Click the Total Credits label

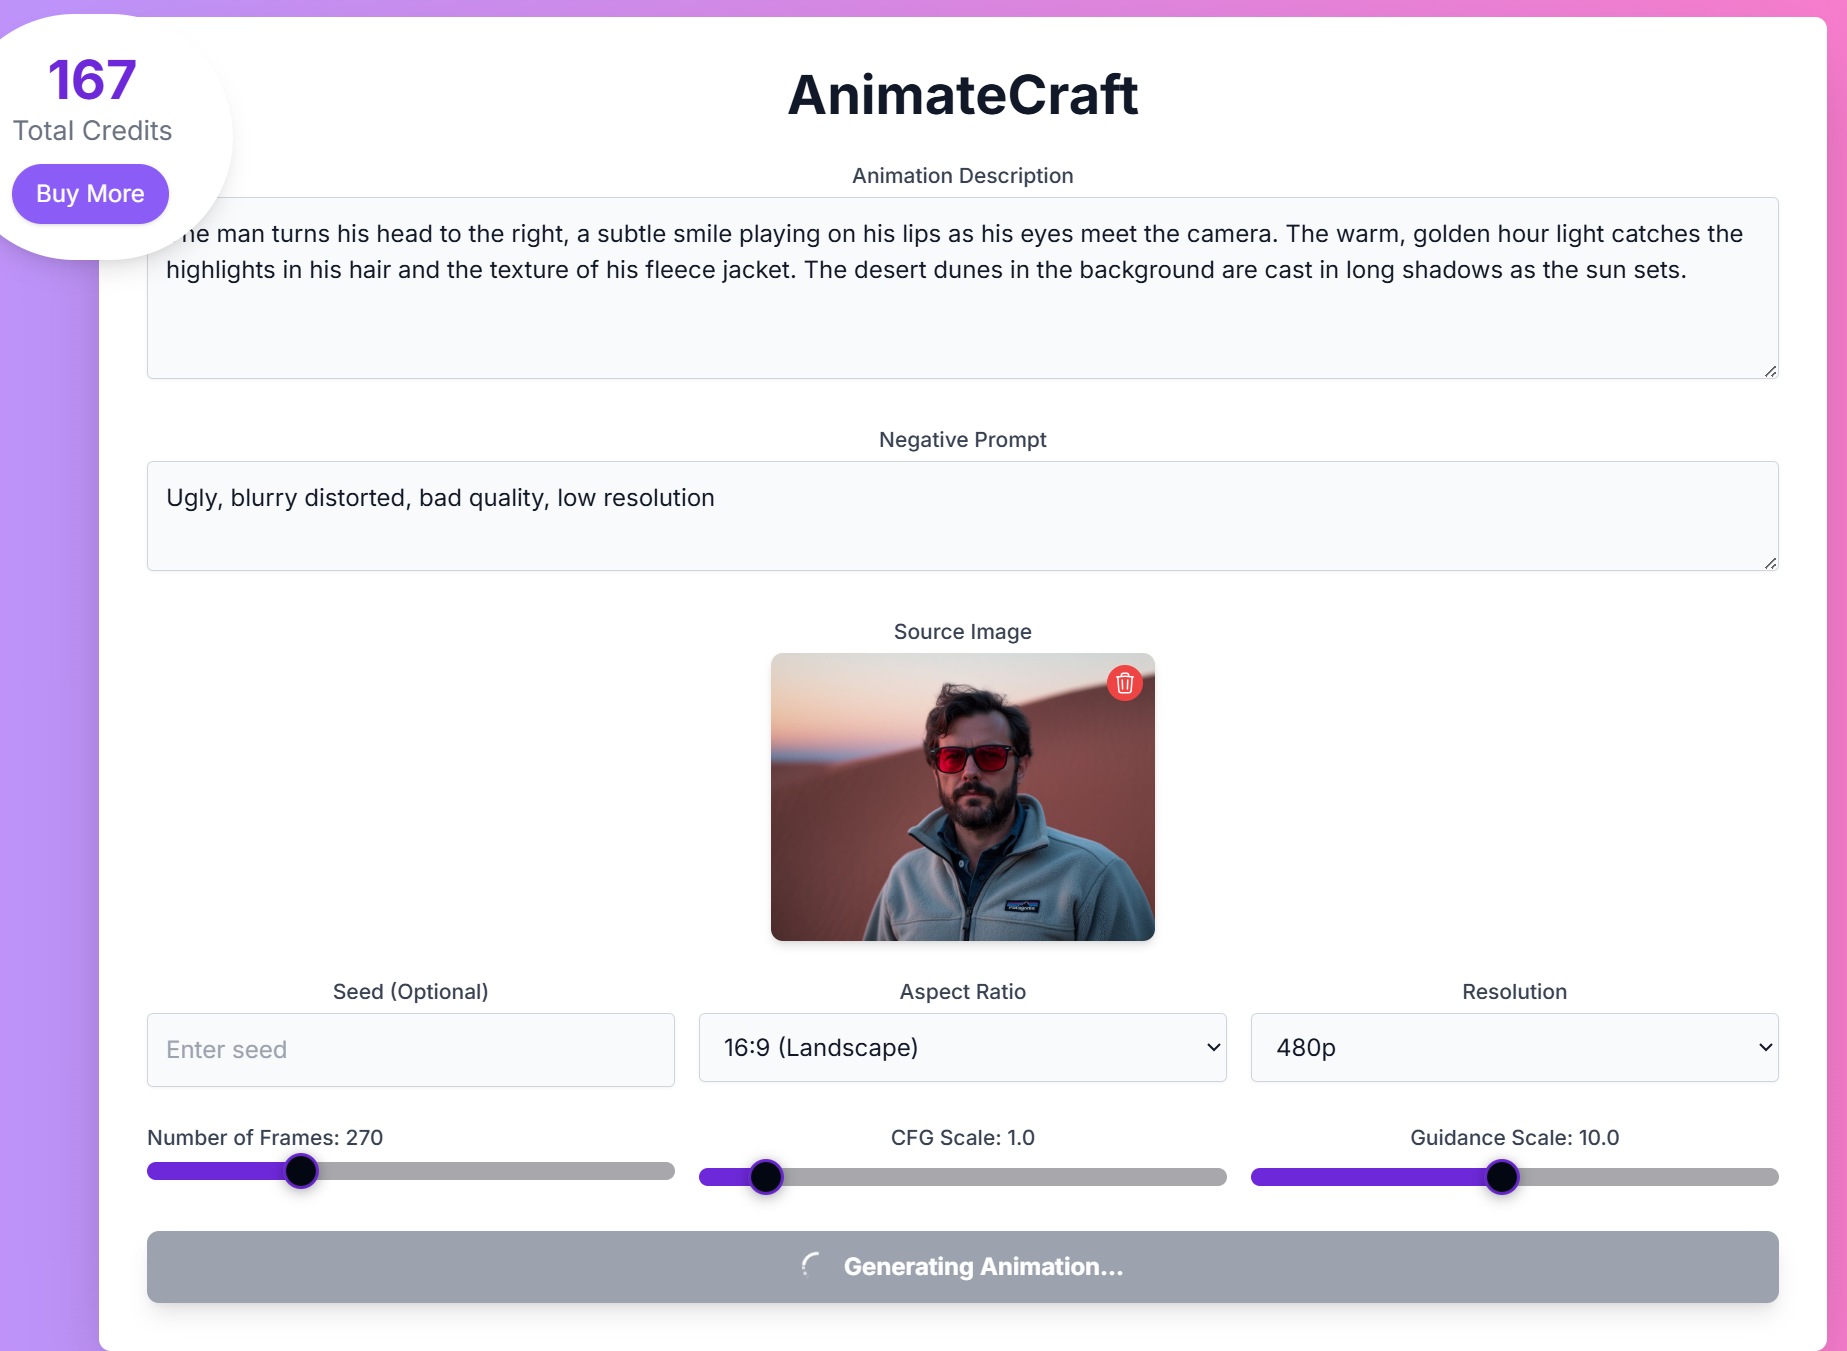[92, 131]
